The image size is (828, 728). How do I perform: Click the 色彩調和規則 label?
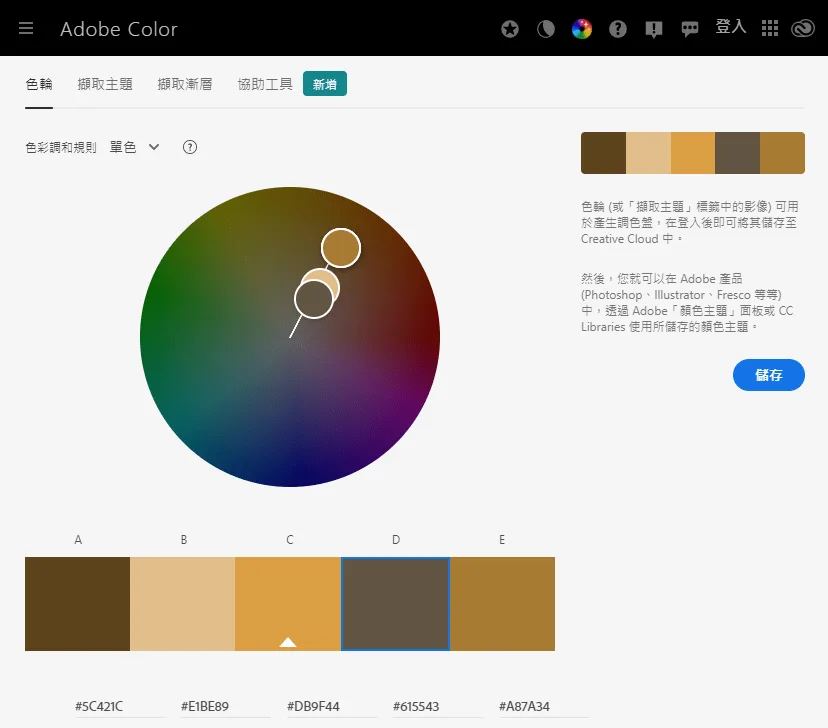(61, 147)
